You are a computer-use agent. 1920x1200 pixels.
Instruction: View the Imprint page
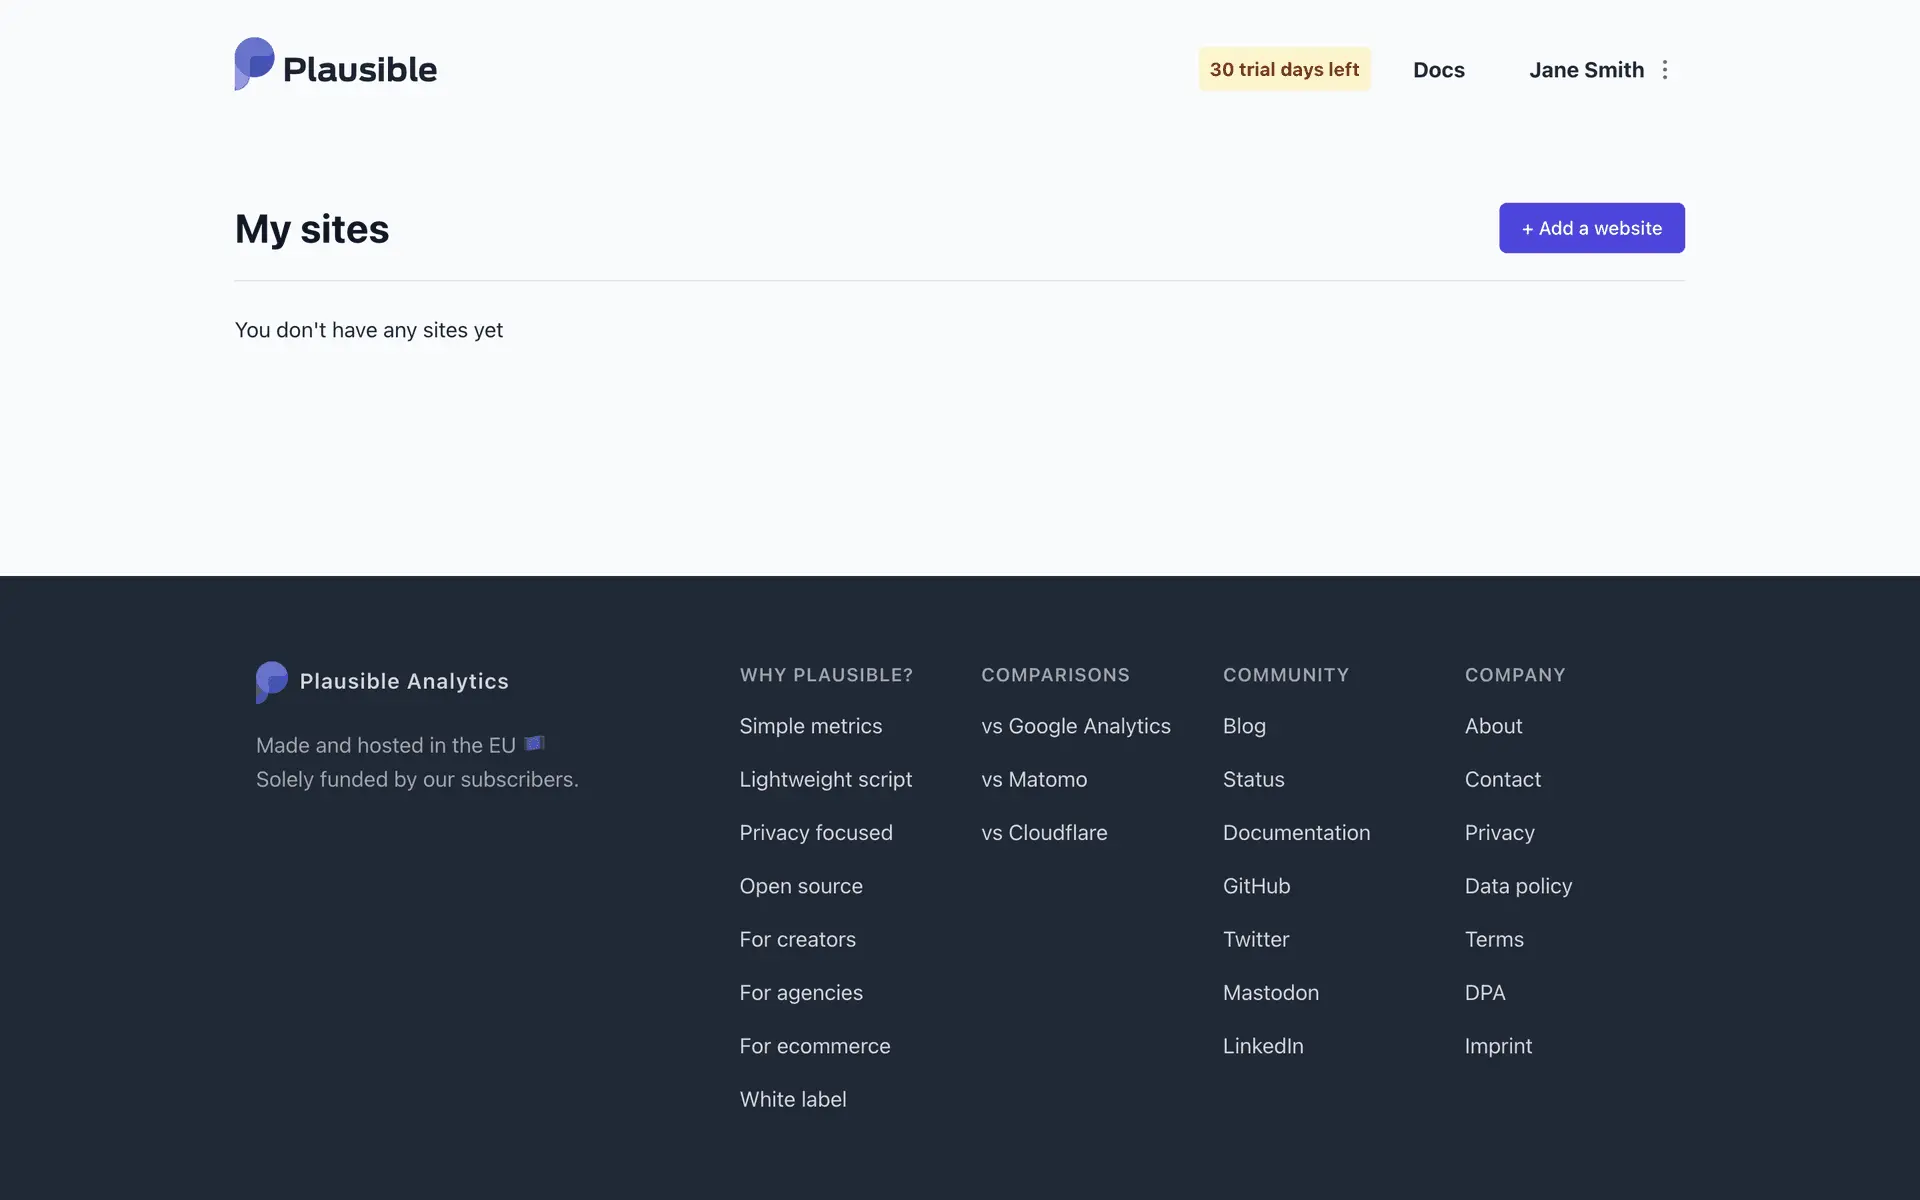coord(1498,1046)
